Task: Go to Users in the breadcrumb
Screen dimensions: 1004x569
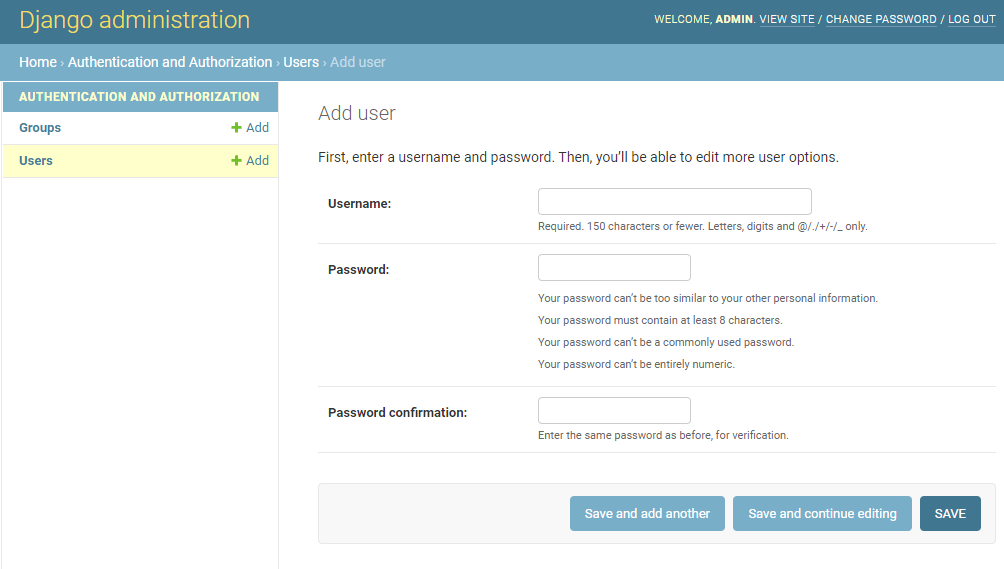Action: coord(301,62)
